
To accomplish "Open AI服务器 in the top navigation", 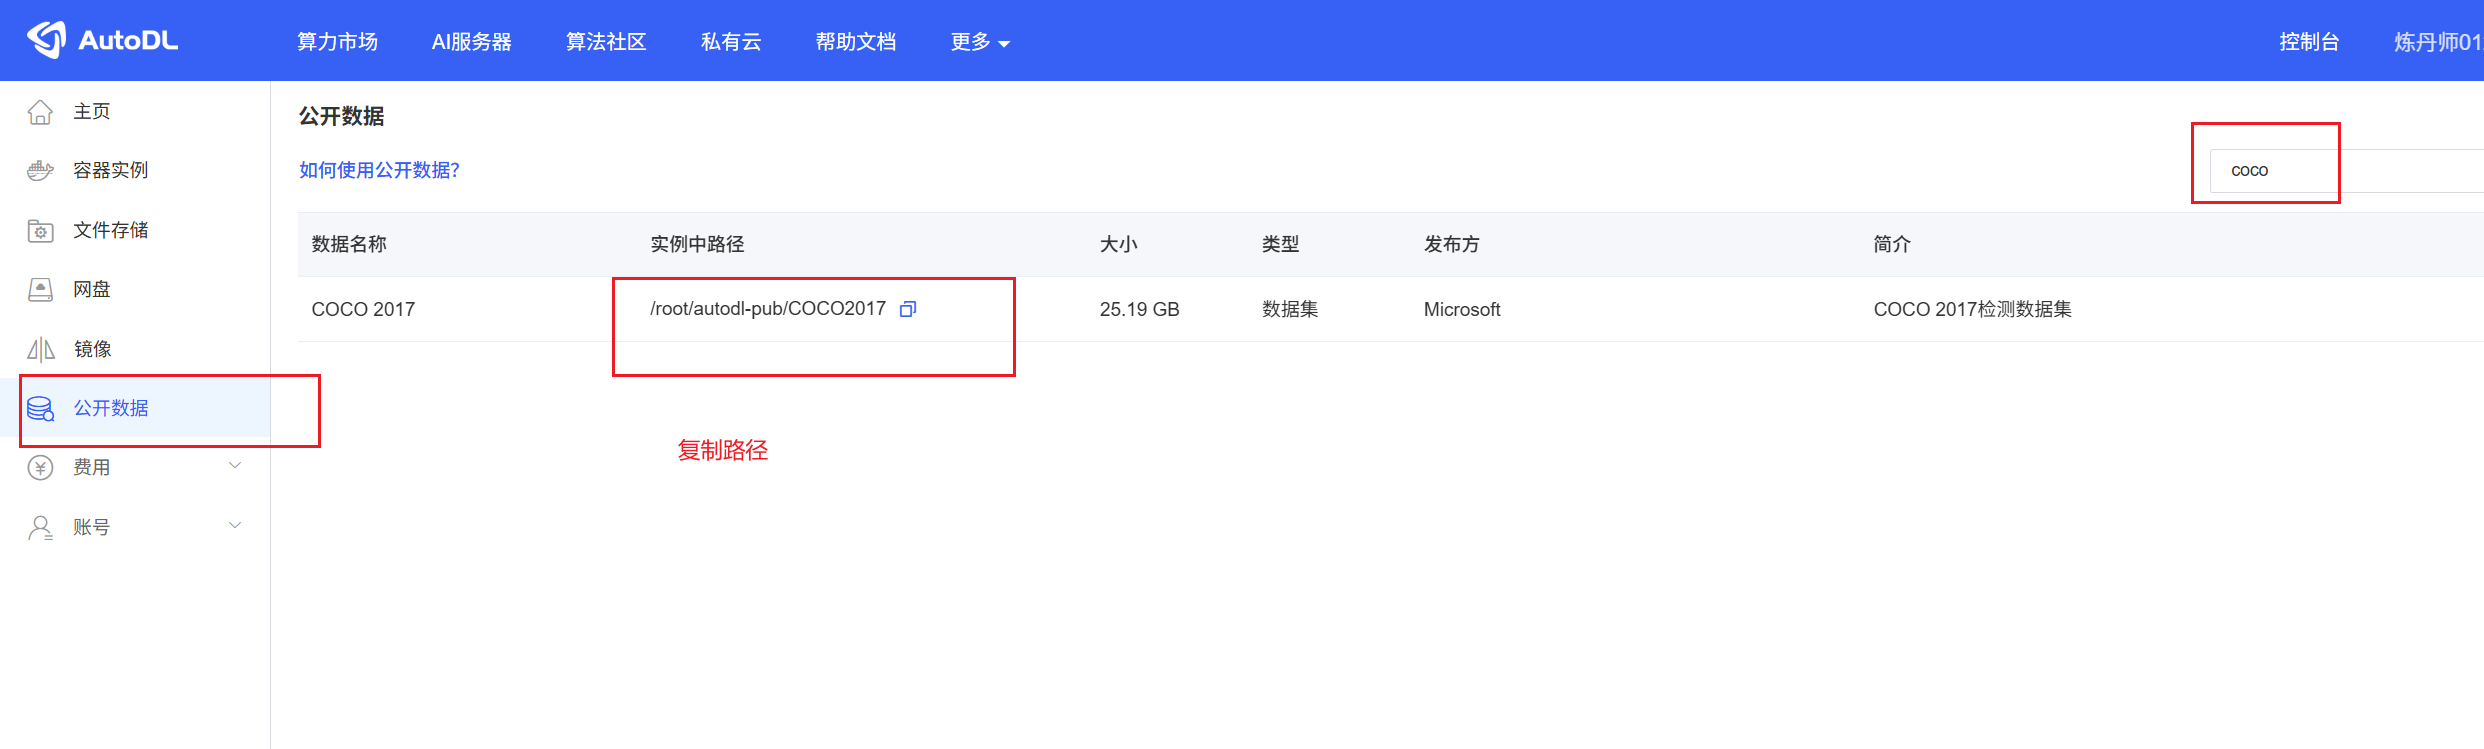I will (471, 42).
